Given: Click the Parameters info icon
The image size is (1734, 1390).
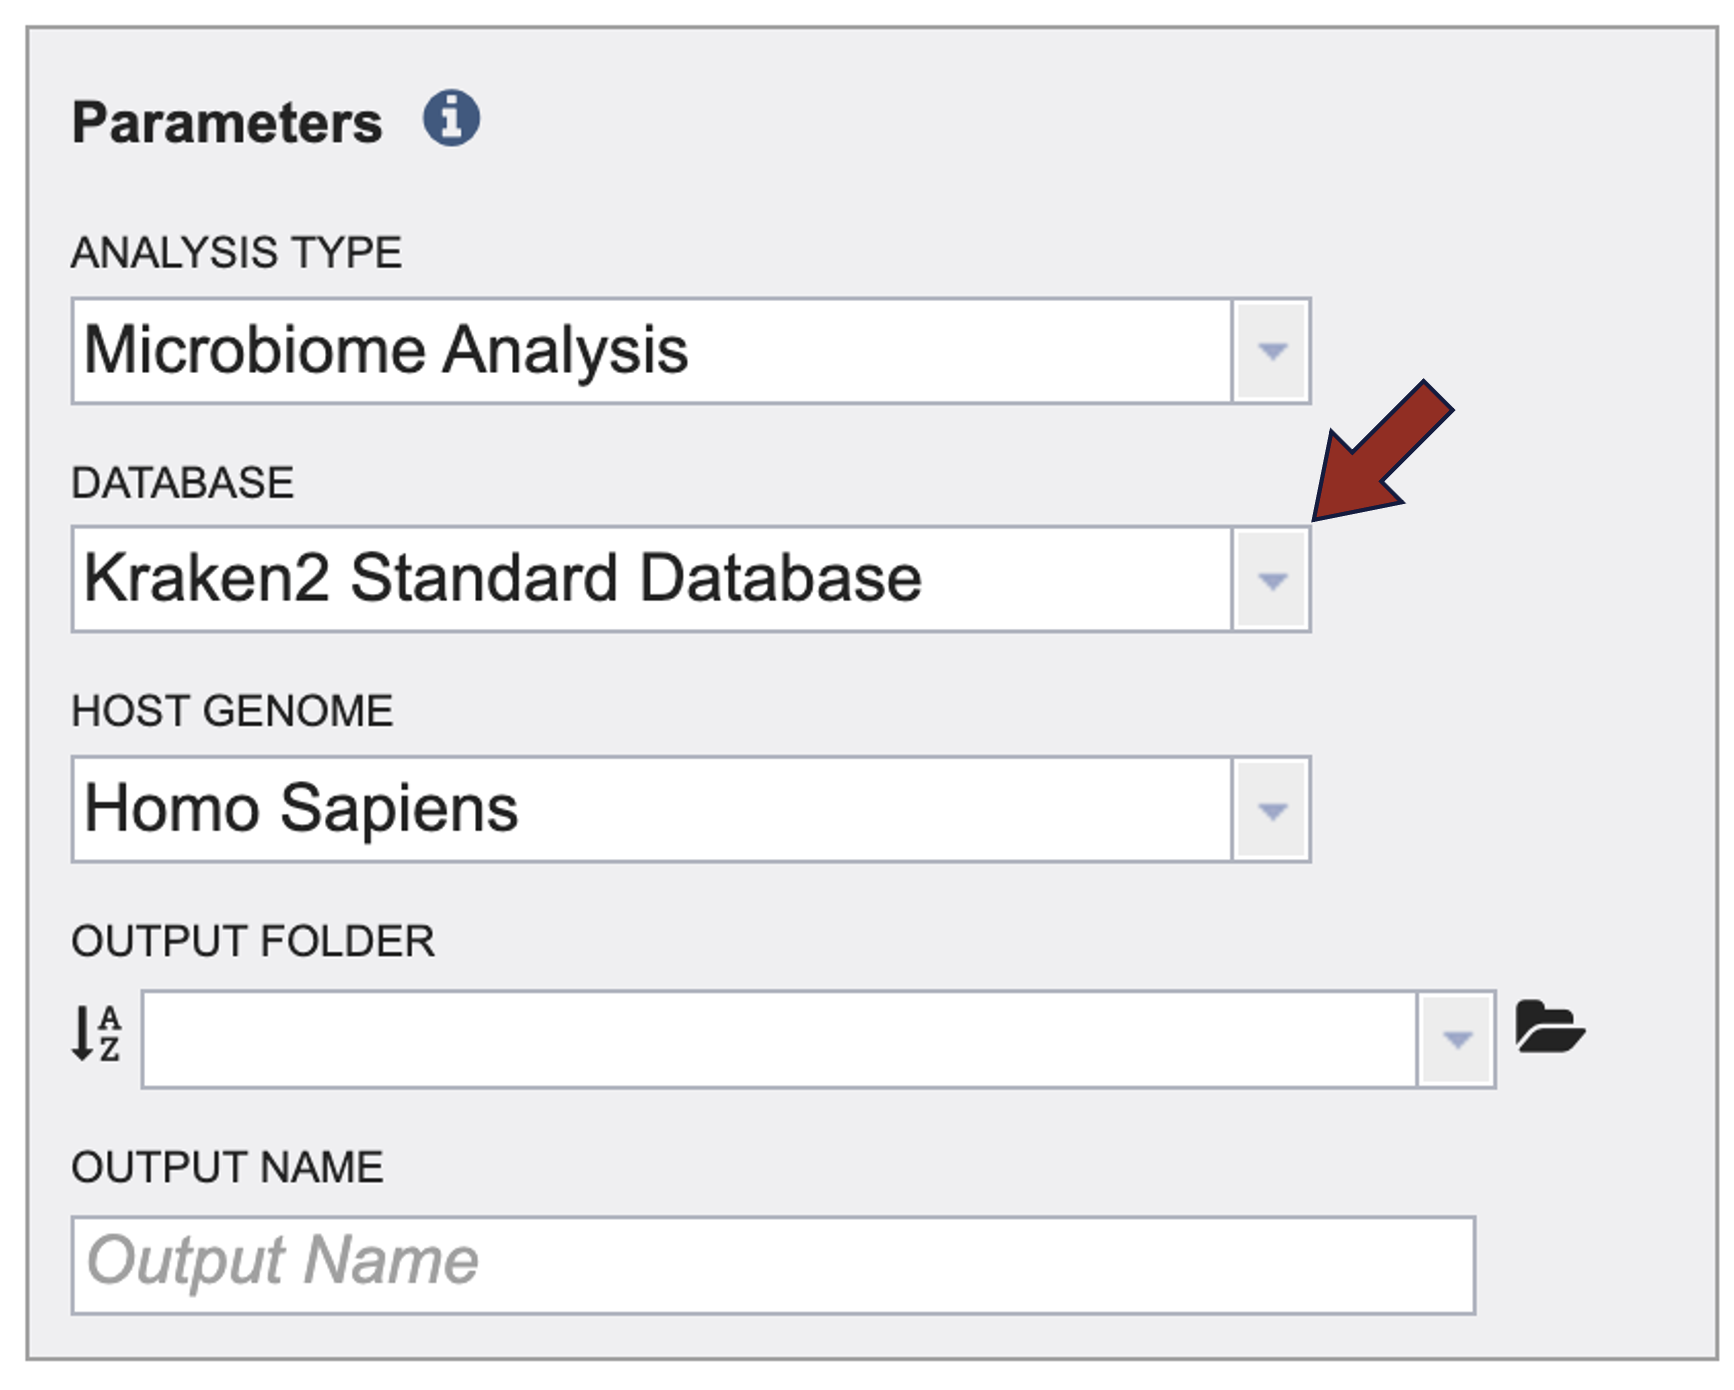Looking at the screenshot, I should point(451,119).
